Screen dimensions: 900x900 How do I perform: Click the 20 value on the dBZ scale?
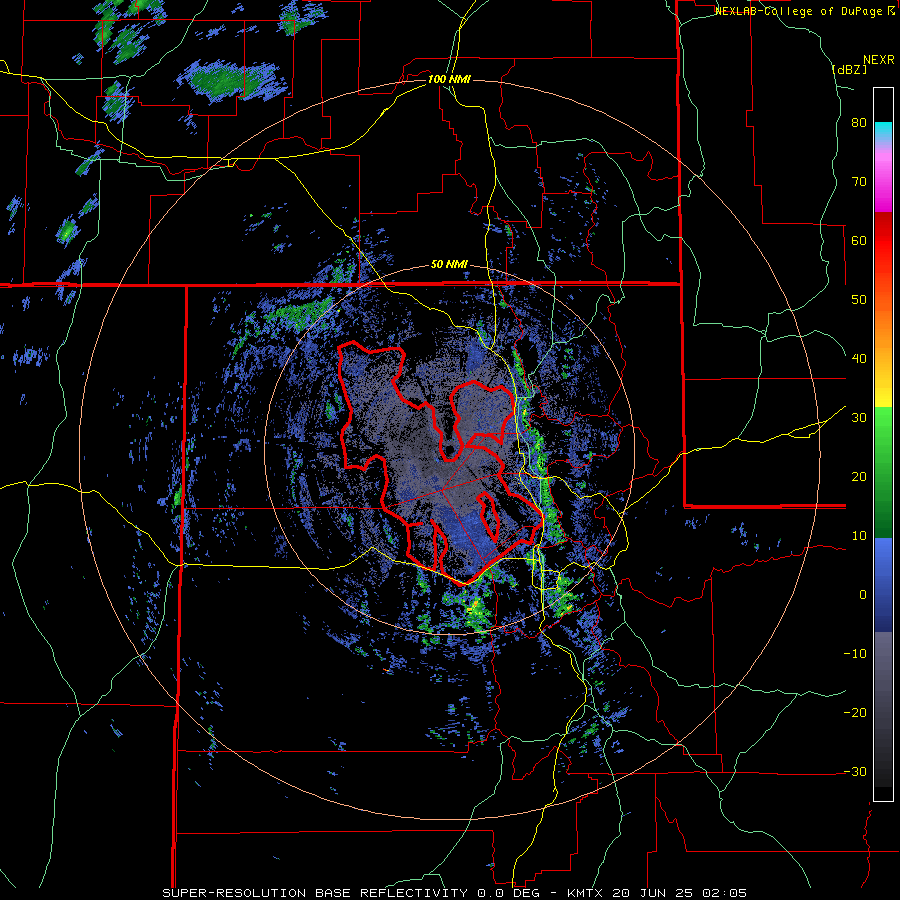coord(859,476)
